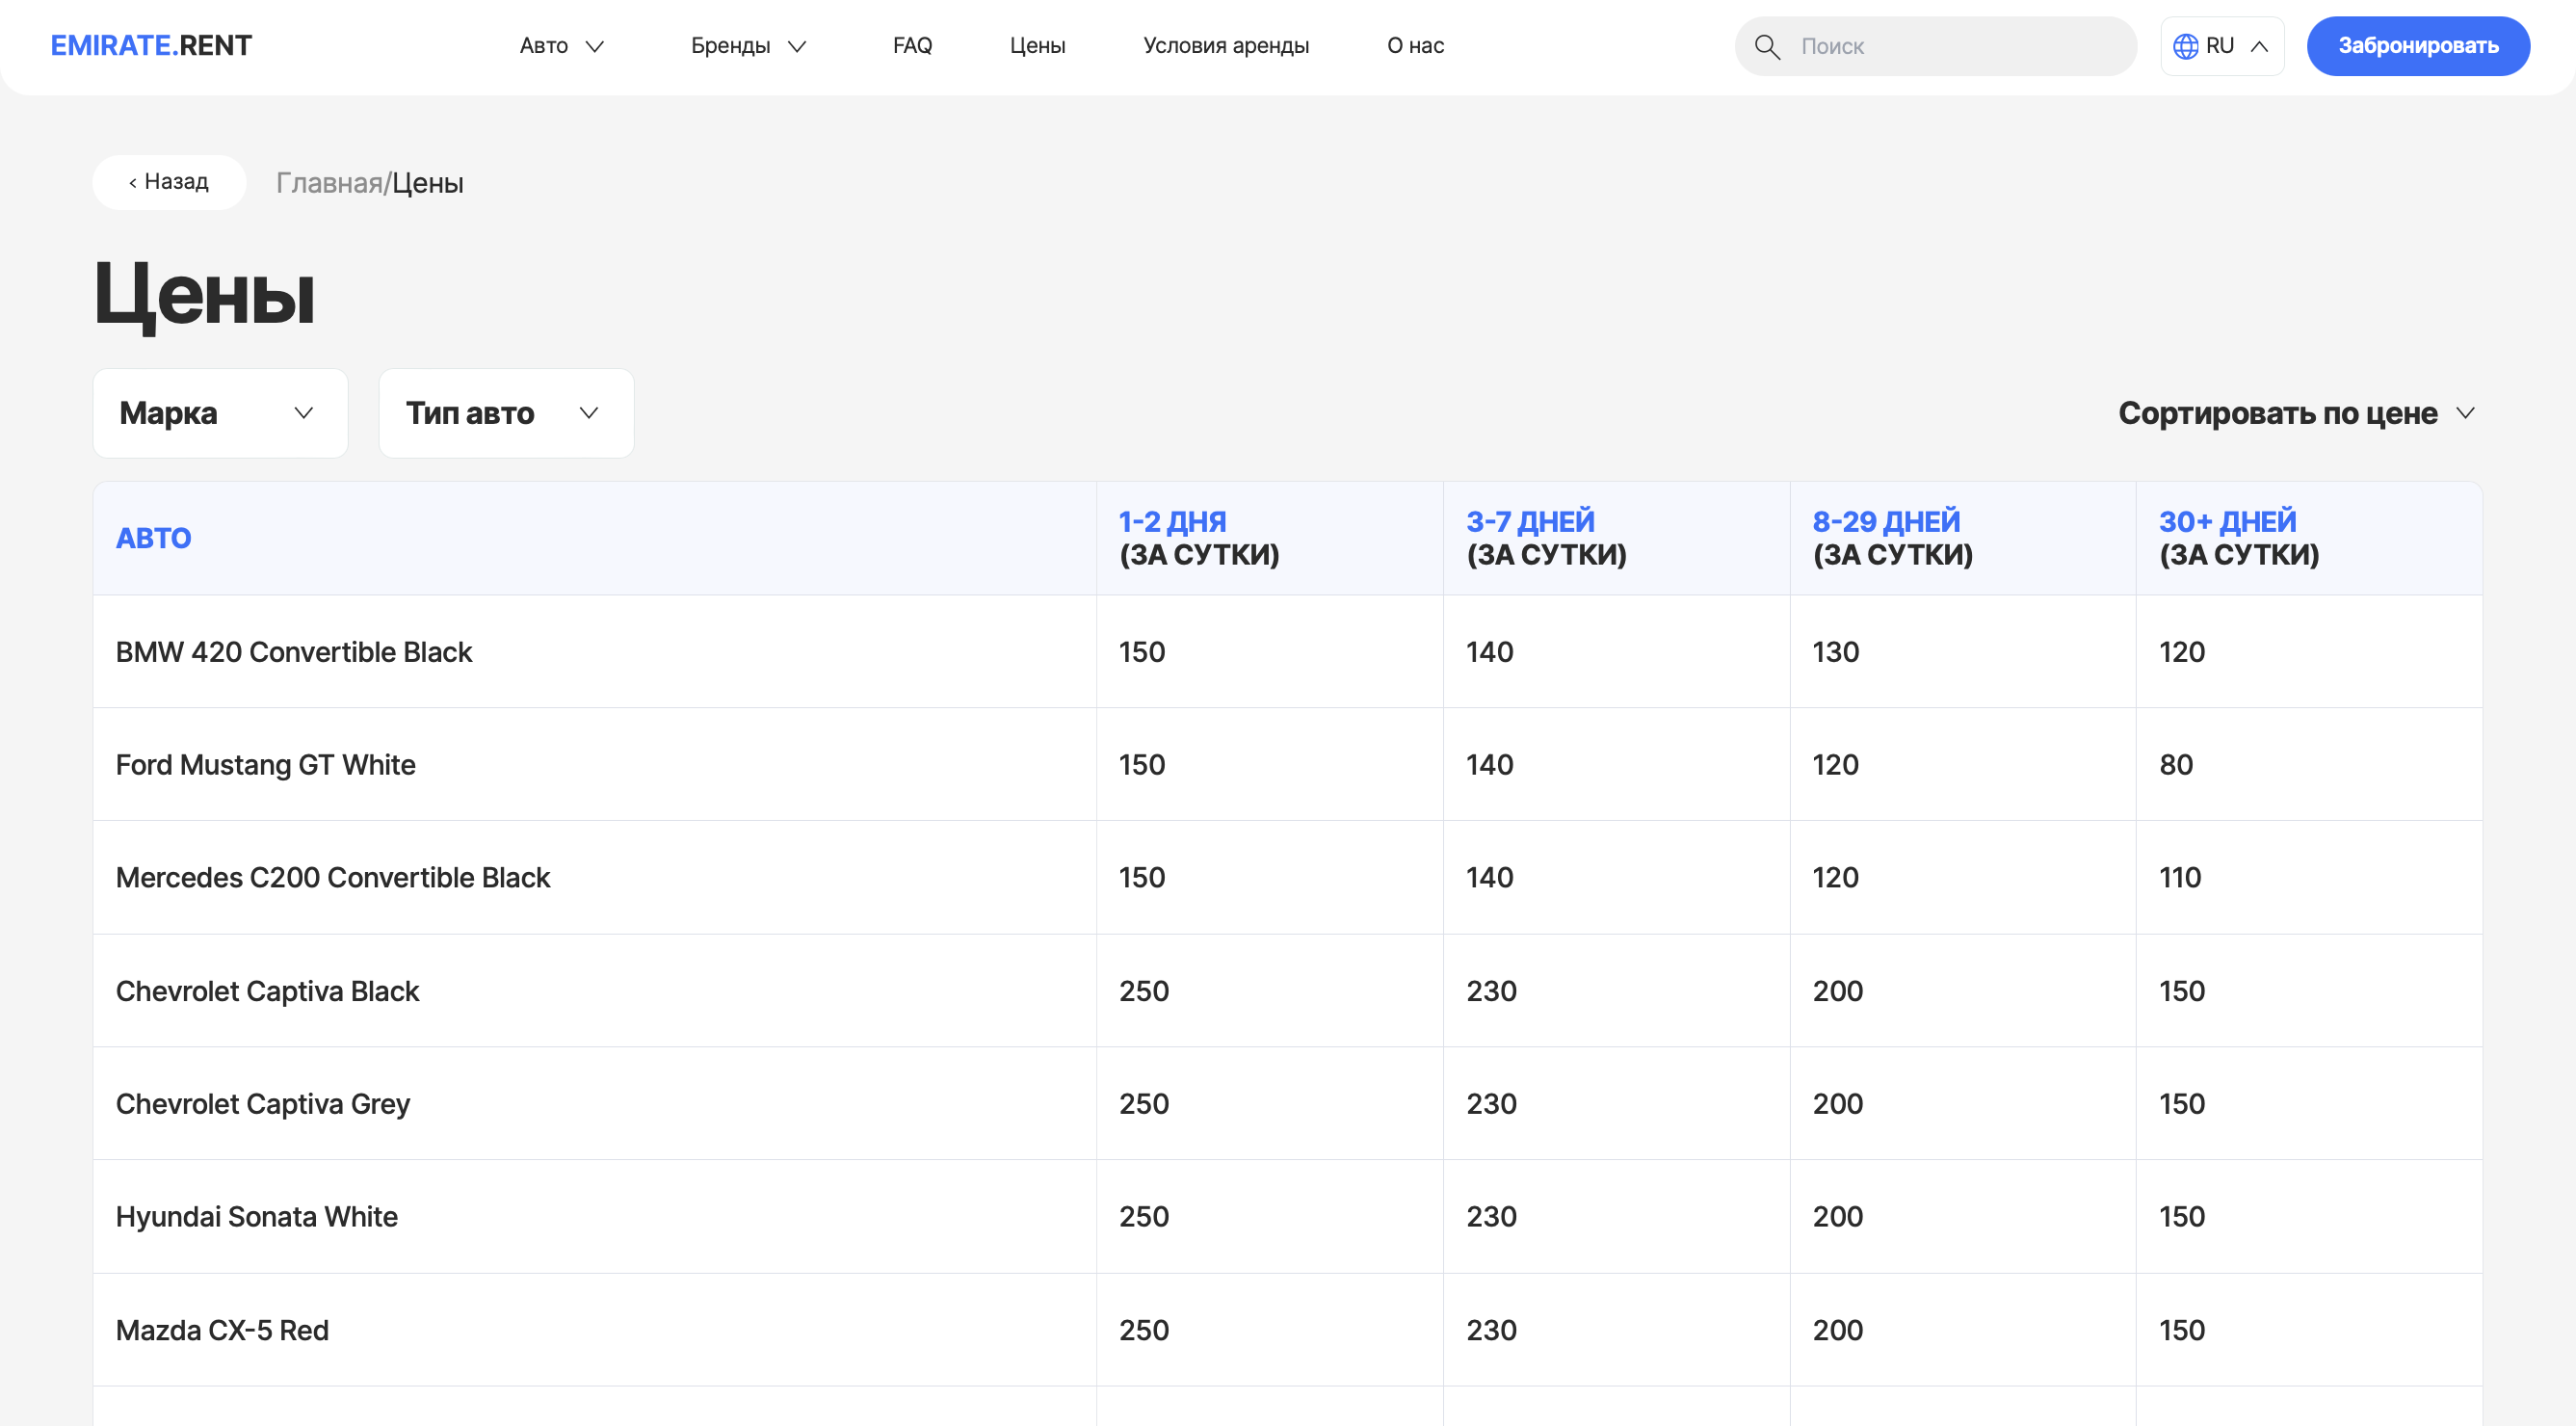This screenshot has height=1426, width=2576.
Task: Expand Сортировать по цене sorting
Action: point(2295,413)
